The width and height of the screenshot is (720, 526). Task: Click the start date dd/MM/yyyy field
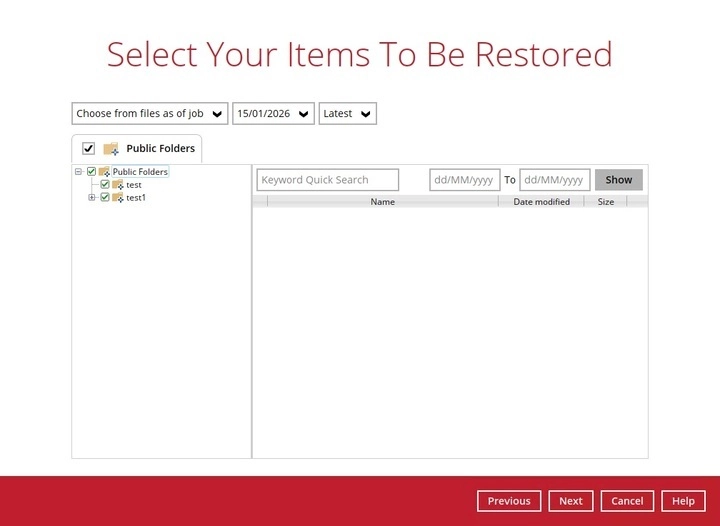click(465, 180)
